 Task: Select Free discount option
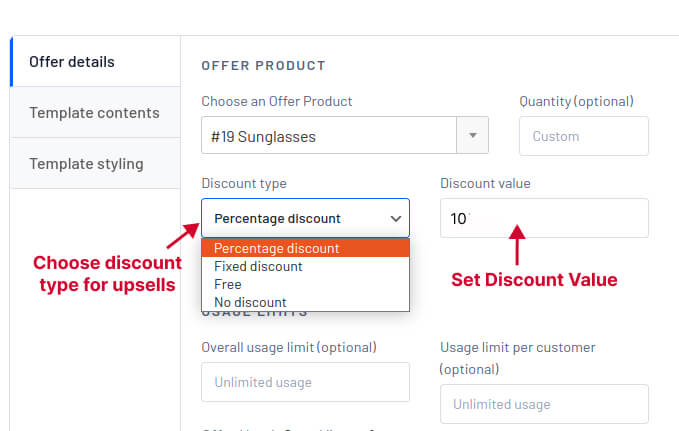pos(305,285)
